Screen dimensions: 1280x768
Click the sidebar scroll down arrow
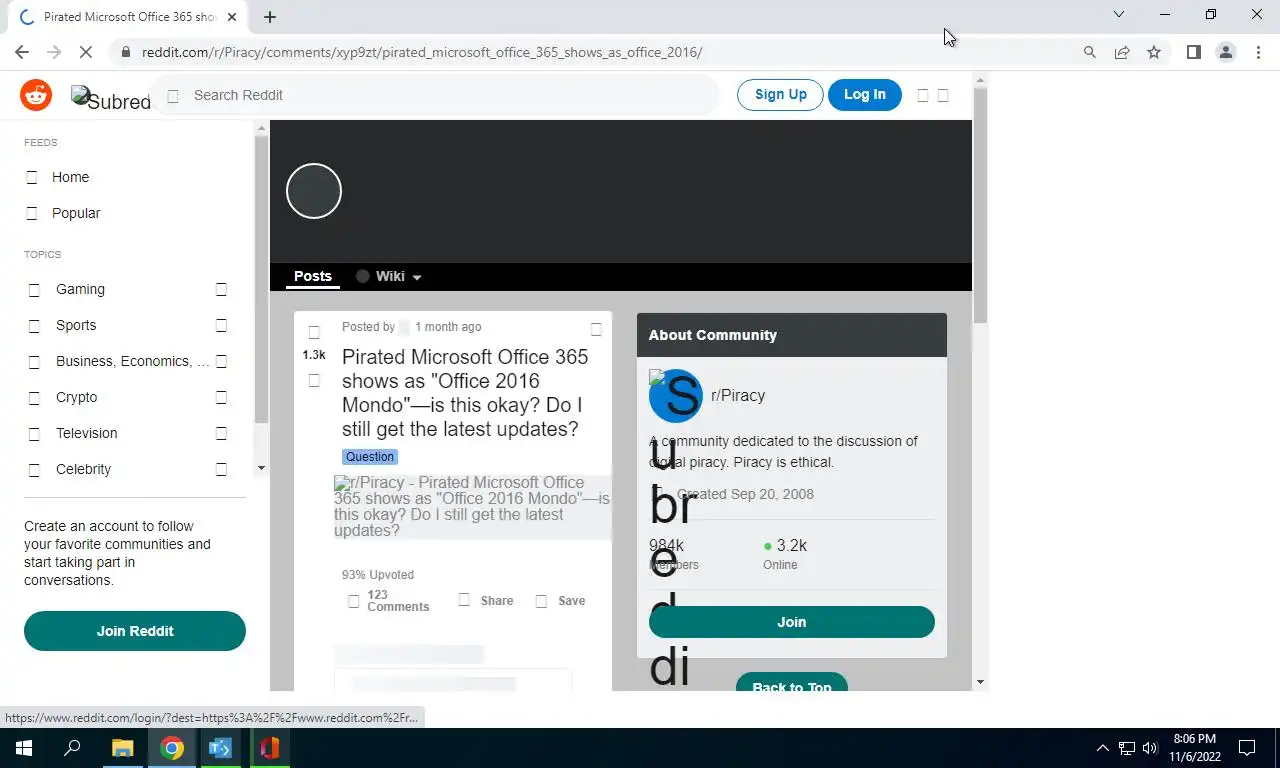(262, 468)
